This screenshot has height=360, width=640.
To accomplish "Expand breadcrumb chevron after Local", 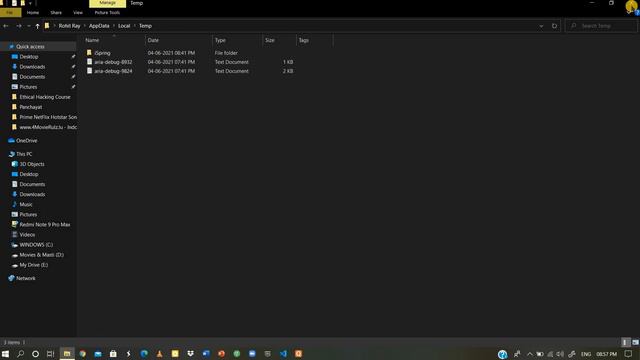I will [135, 26].
